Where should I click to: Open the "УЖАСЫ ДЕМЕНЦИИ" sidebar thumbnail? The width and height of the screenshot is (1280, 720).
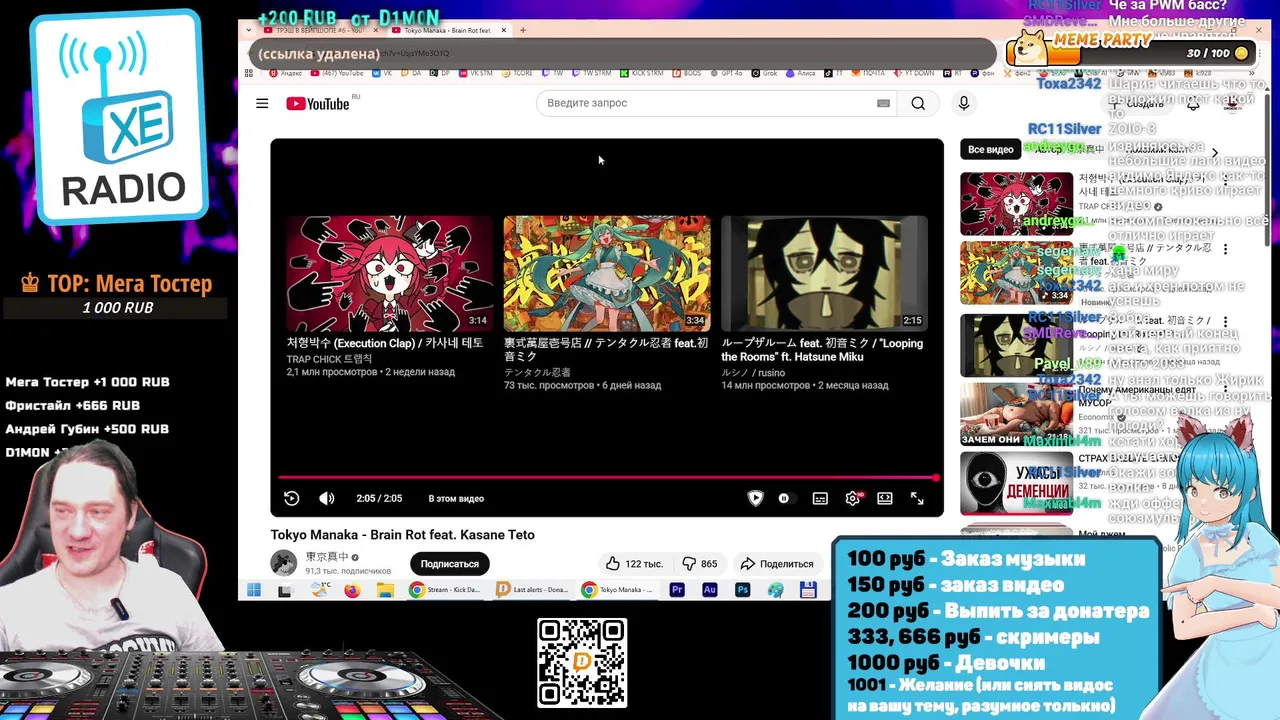(1016, 484)
